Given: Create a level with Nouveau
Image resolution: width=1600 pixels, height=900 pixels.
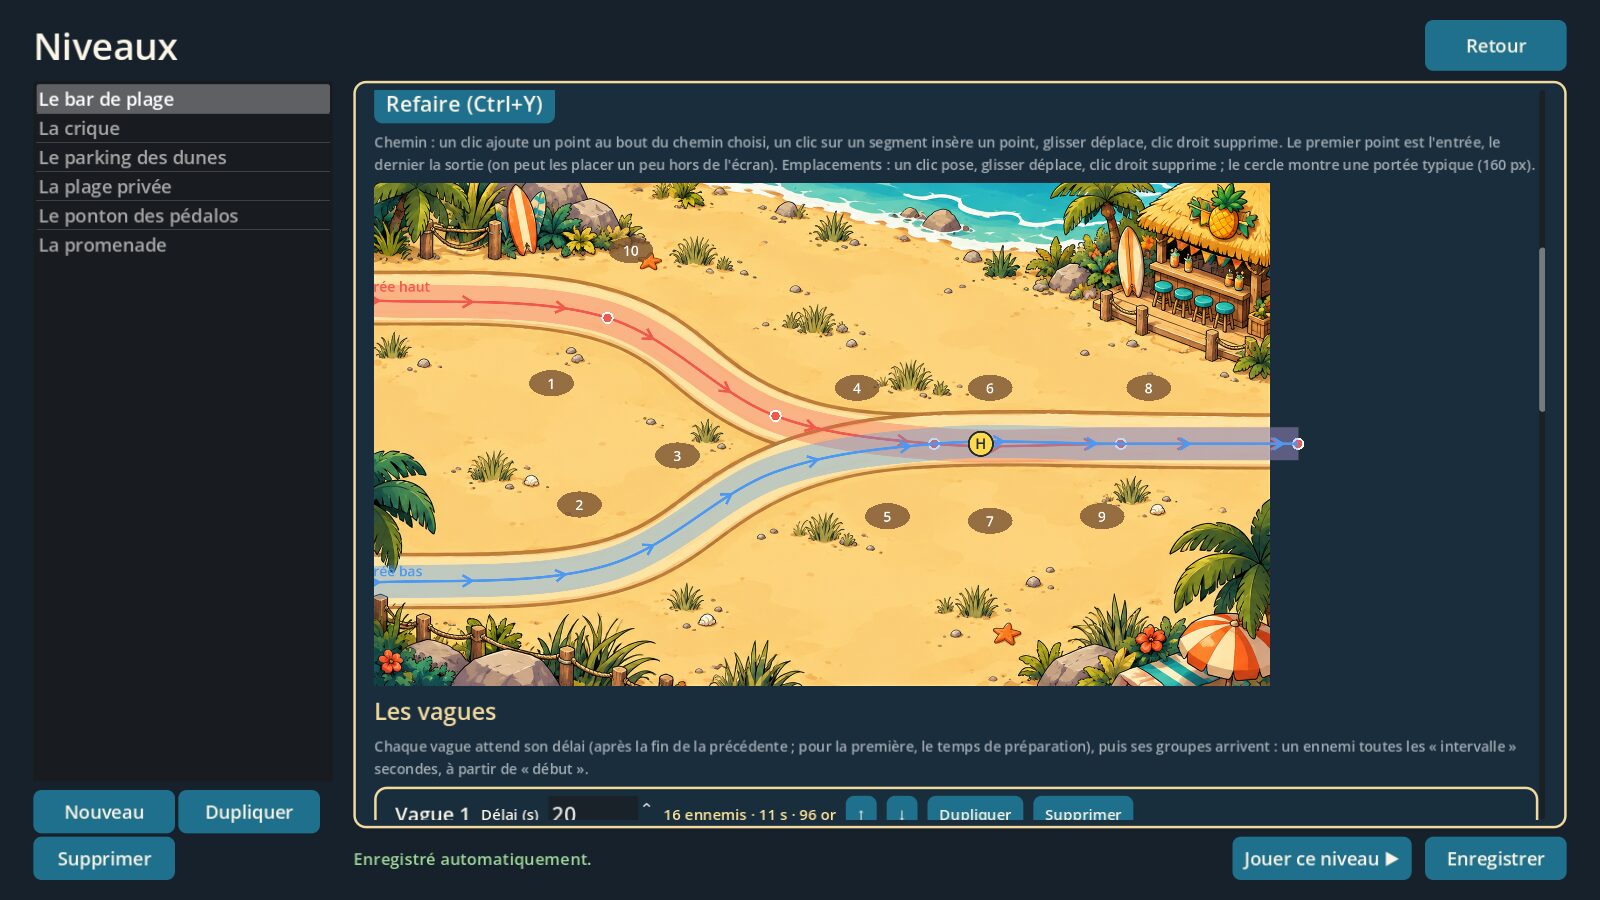Looking at the screenshot, I should pos(104,812).
